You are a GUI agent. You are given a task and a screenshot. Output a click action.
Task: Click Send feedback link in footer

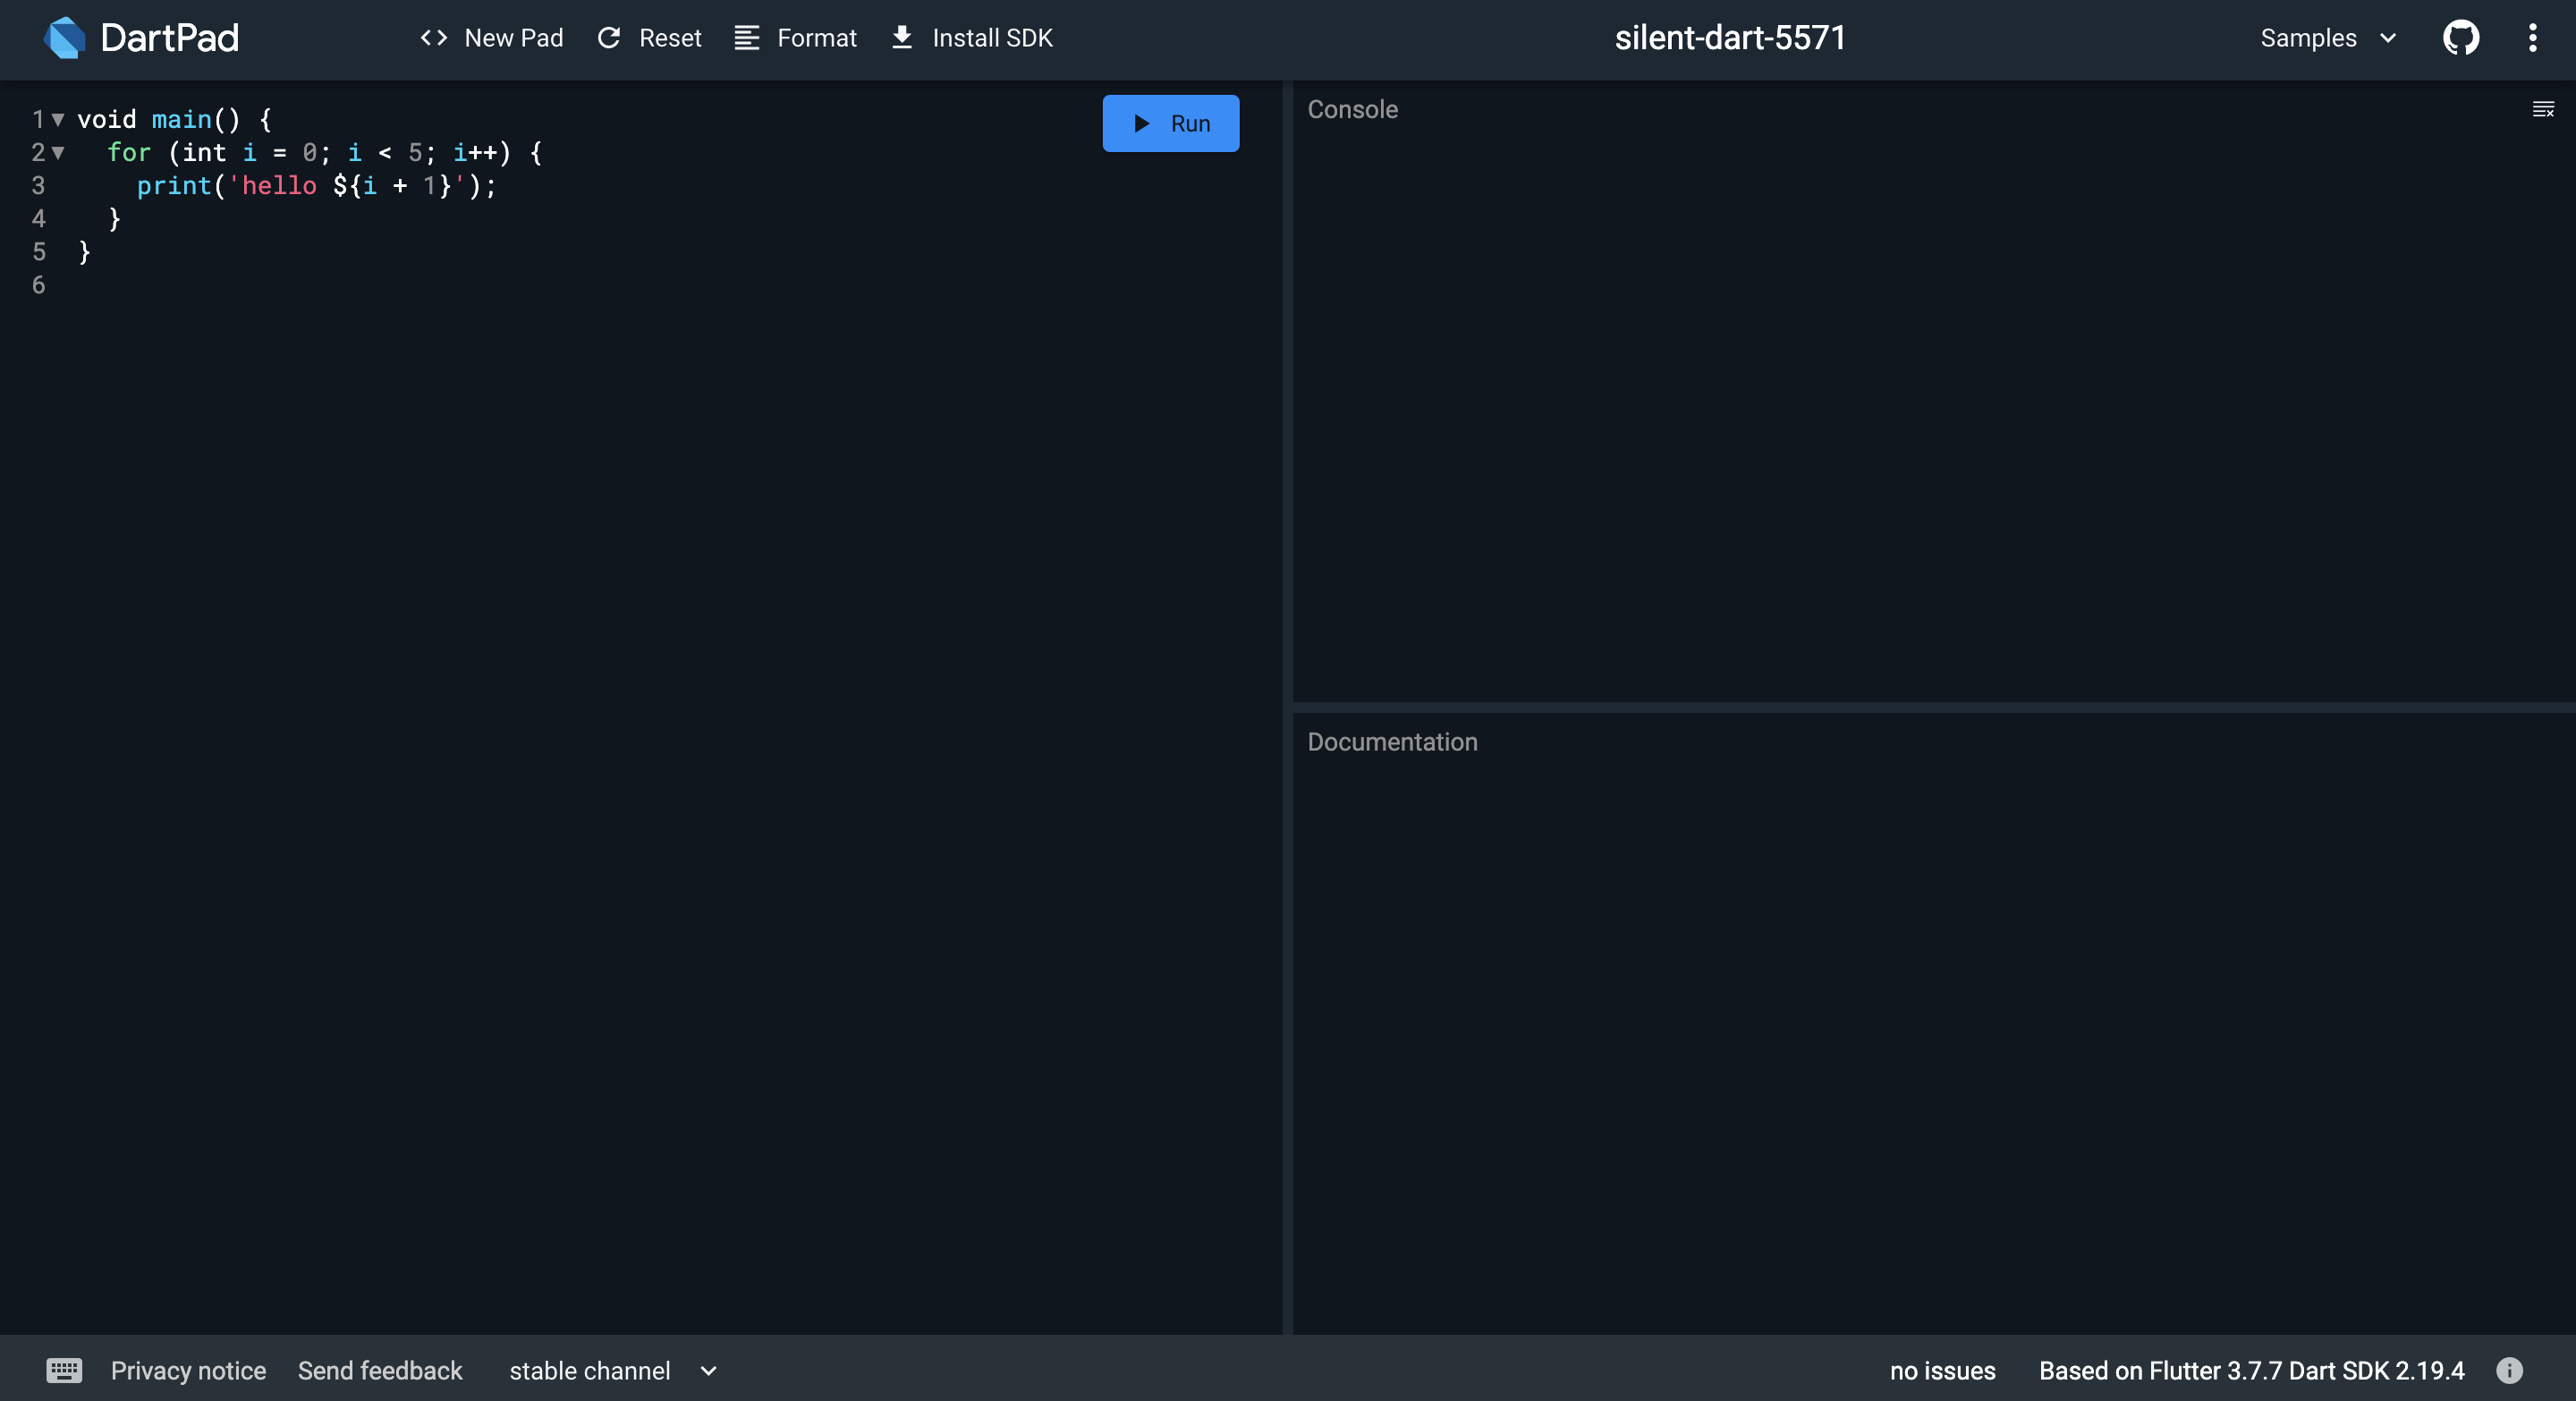coord(379,1370)
